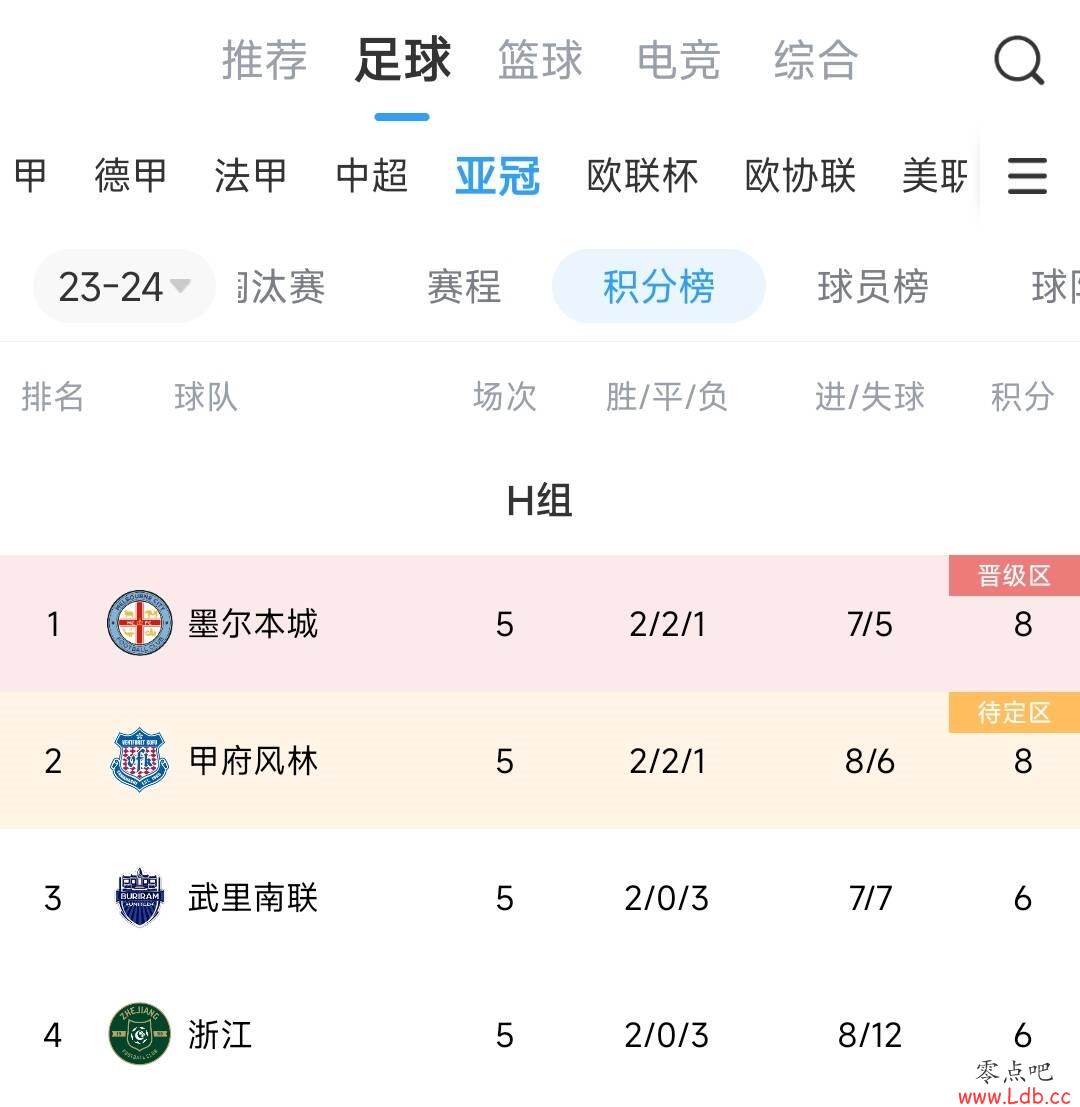Tap the Buriram United club crest

click(x=139, y=897)
